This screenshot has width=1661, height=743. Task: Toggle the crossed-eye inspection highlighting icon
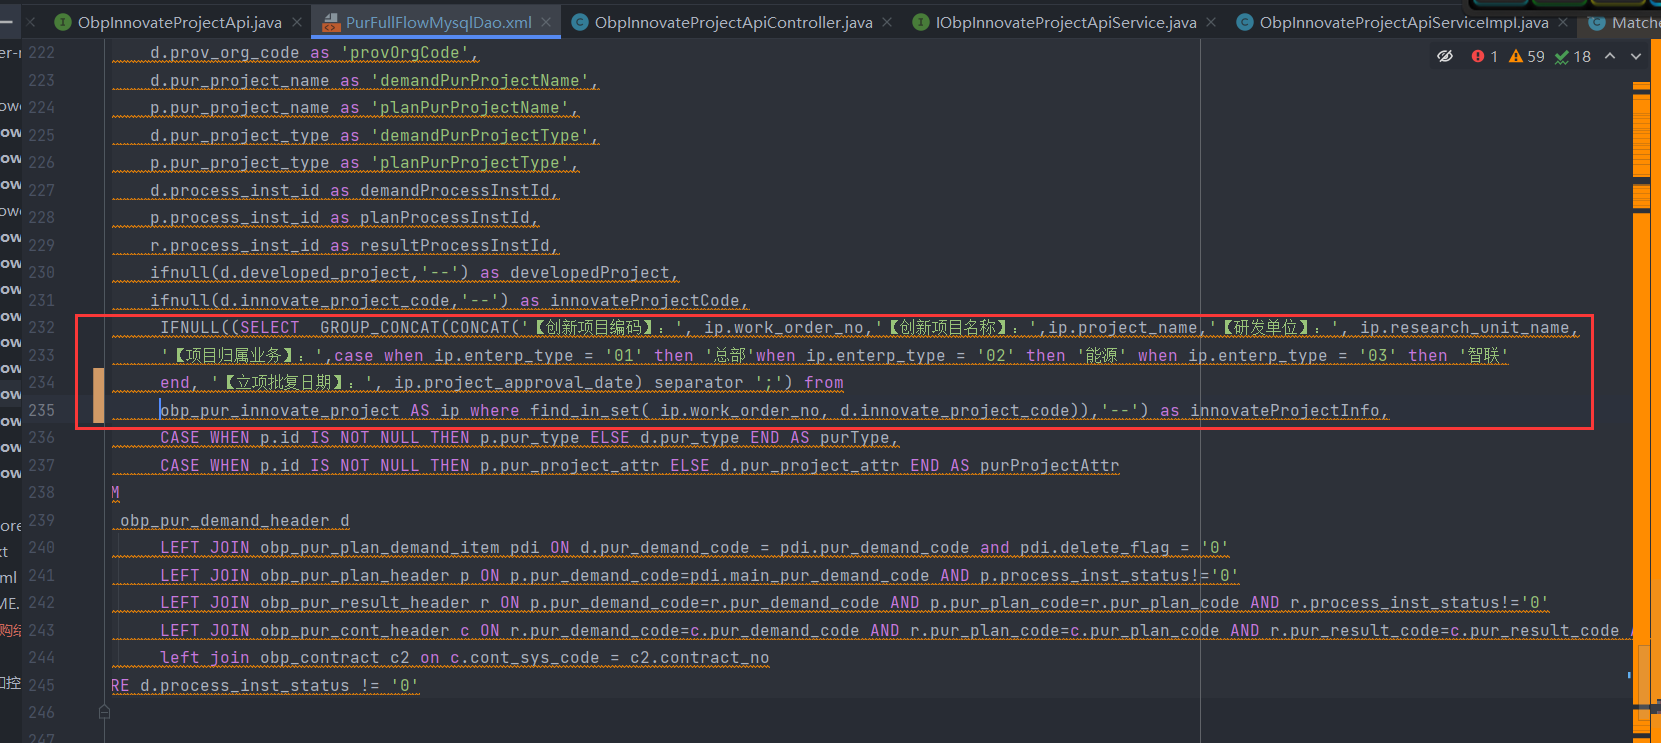[1445, 56]
